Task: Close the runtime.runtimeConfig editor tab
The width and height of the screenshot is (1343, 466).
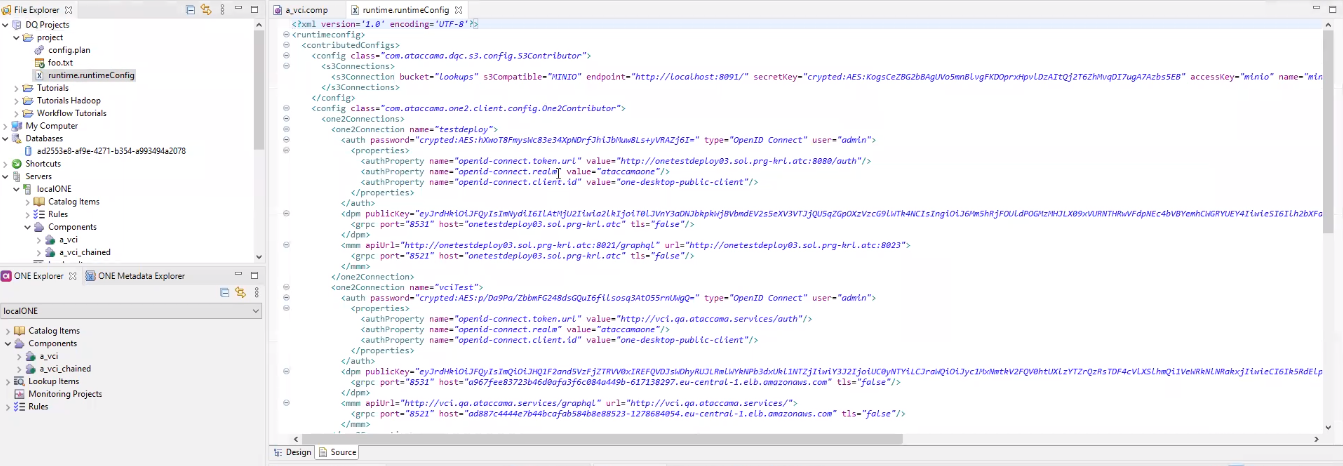Action: coord(460,10)
